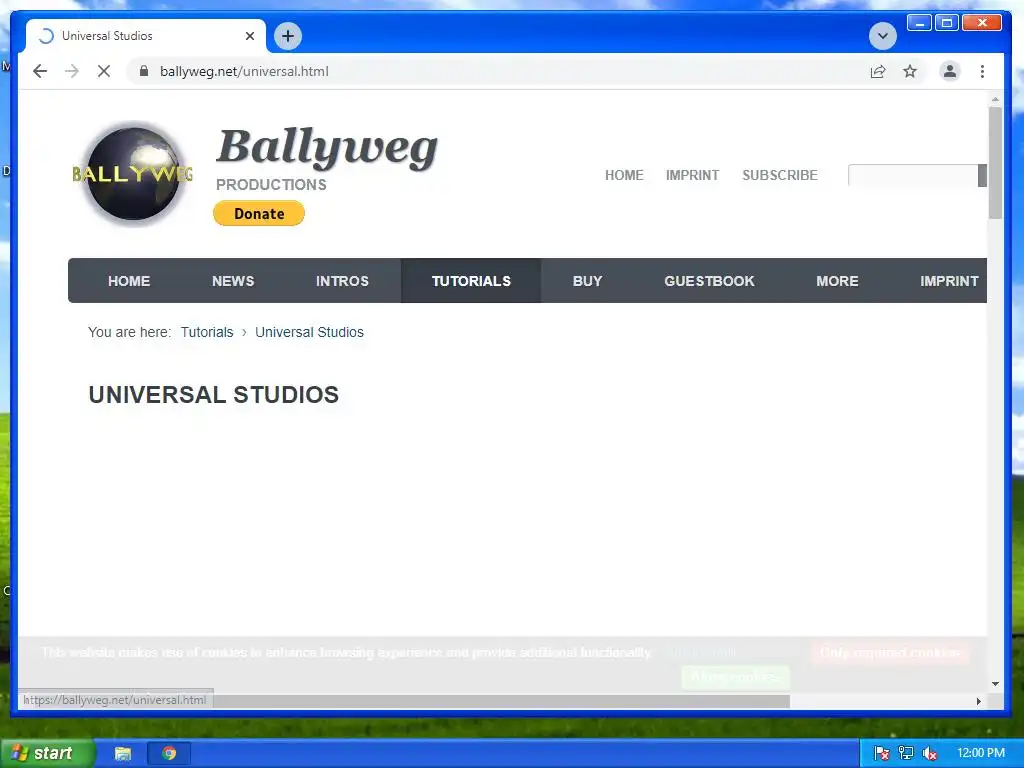This screenshot has width=1024, height=768.
Task: Click the UNIVERSAL STUDIOS page heading
Action: click(214, 394)
